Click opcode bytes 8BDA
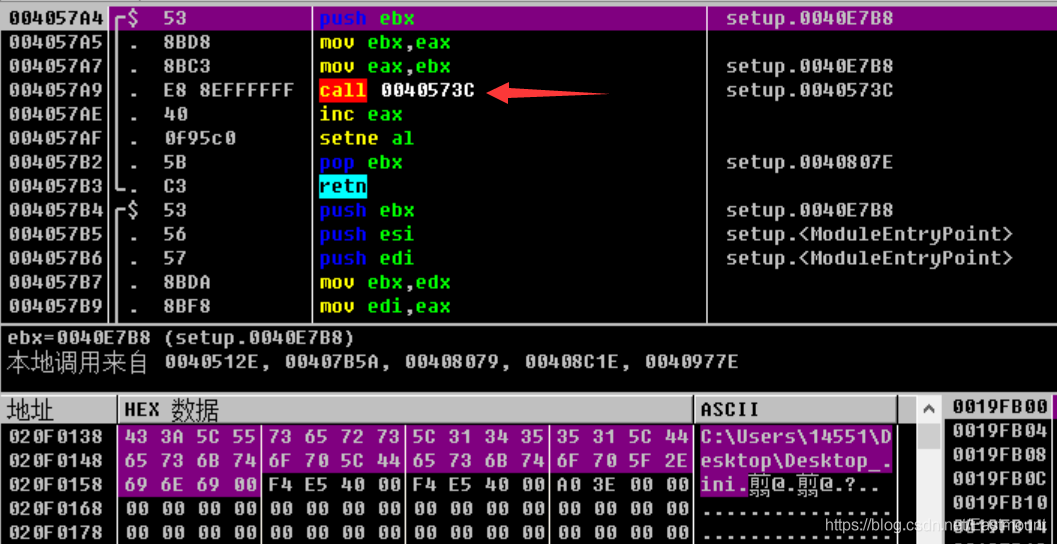1057x544 pixels. (187, 282)
